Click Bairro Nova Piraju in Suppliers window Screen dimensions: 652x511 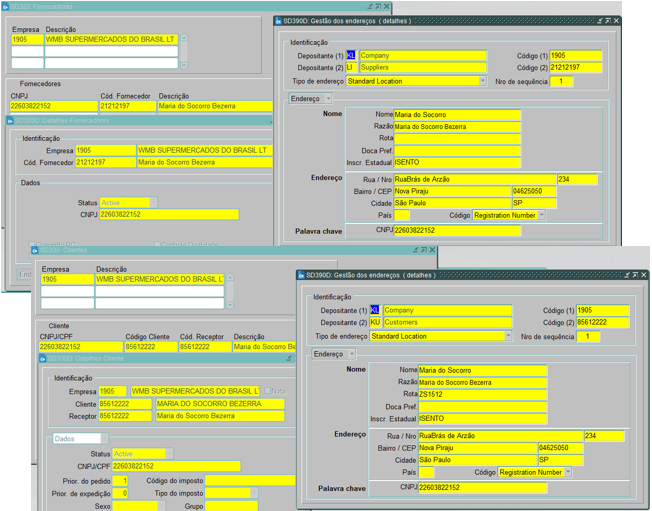click(452, 191)
